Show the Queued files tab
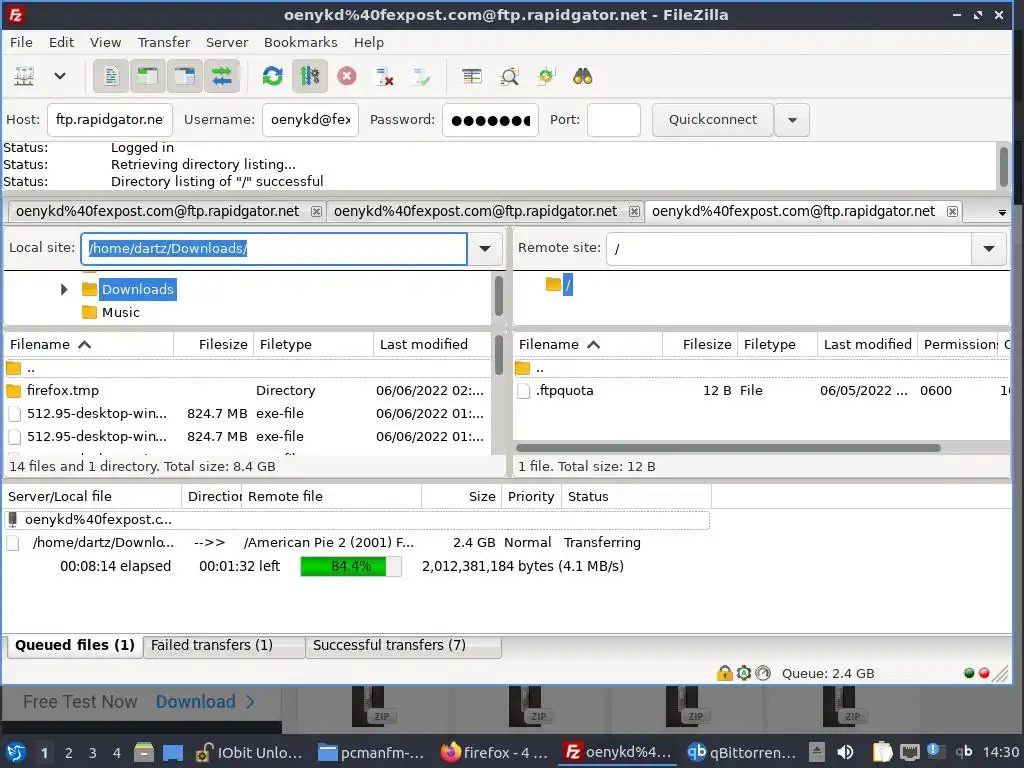1024x768 pixels. point(74,645)
